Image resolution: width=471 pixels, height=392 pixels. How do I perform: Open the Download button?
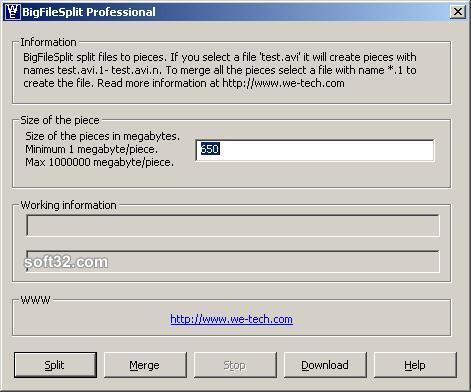pos(325,365)
